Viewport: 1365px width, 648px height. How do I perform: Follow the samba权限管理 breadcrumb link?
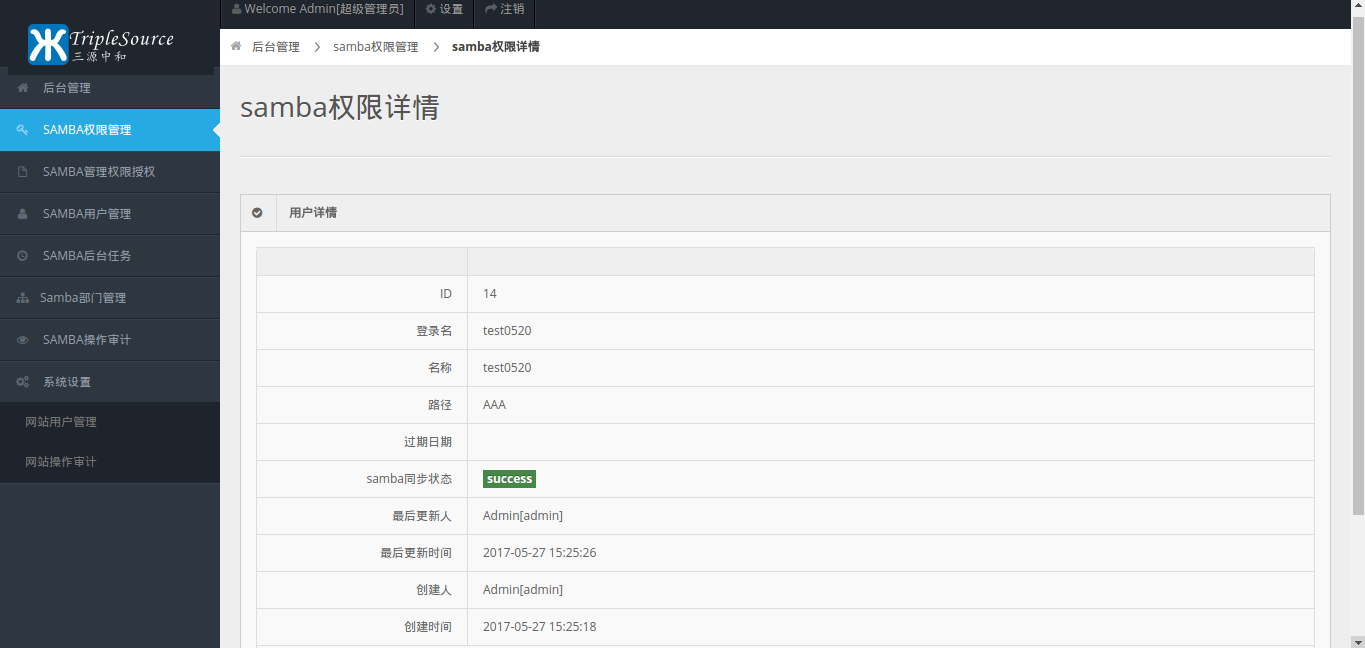click(x=376, y=47)
